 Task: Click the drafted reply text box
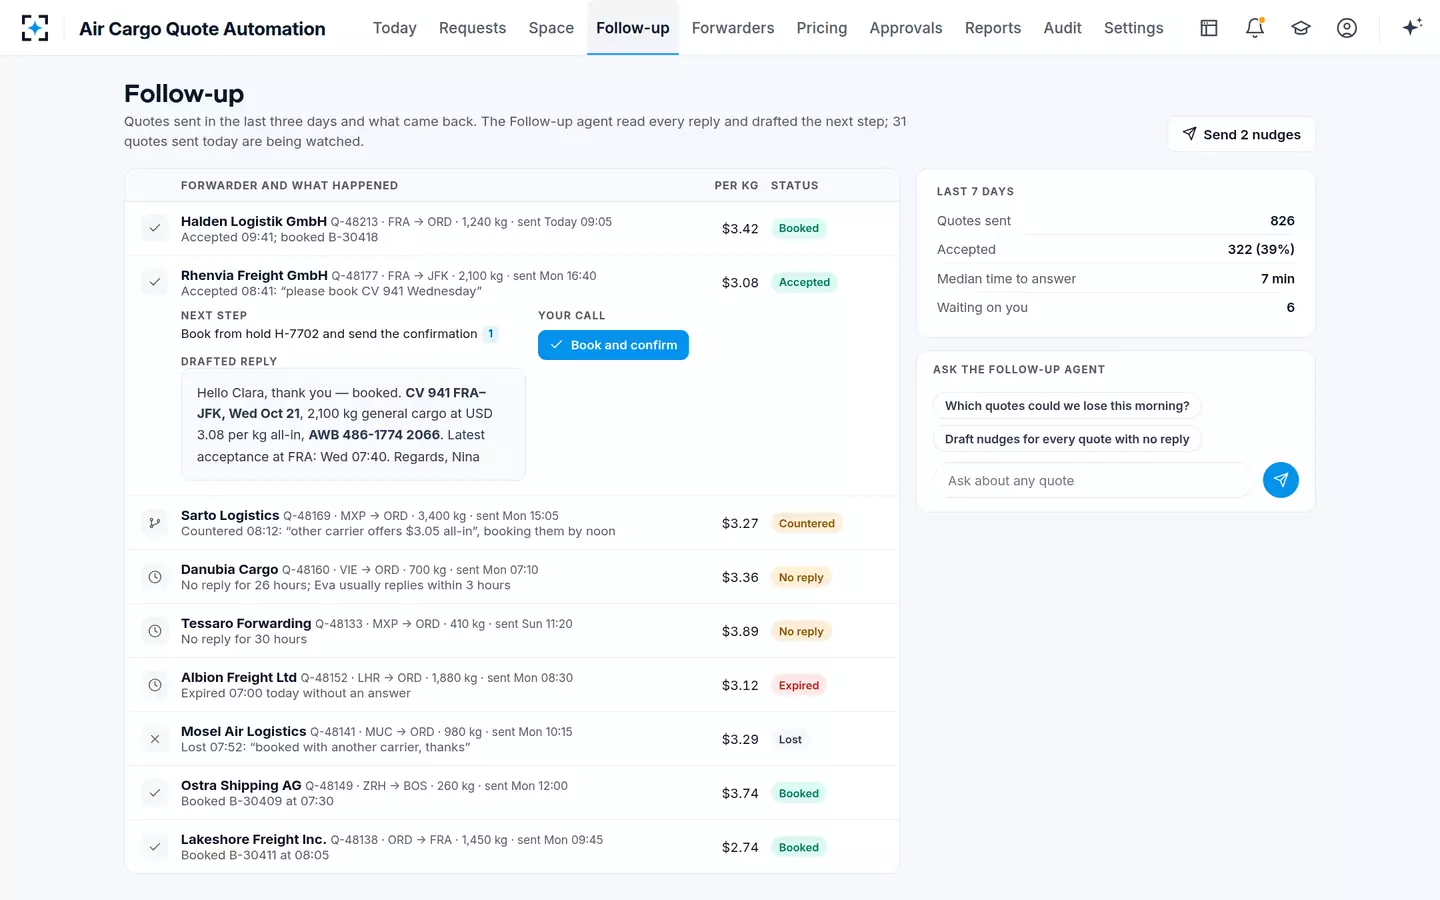click(x=353, y=425)
